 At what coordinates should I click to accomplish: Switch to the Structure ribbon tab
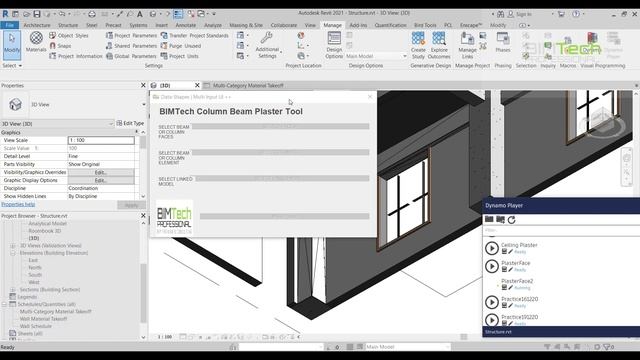(68, 25)
